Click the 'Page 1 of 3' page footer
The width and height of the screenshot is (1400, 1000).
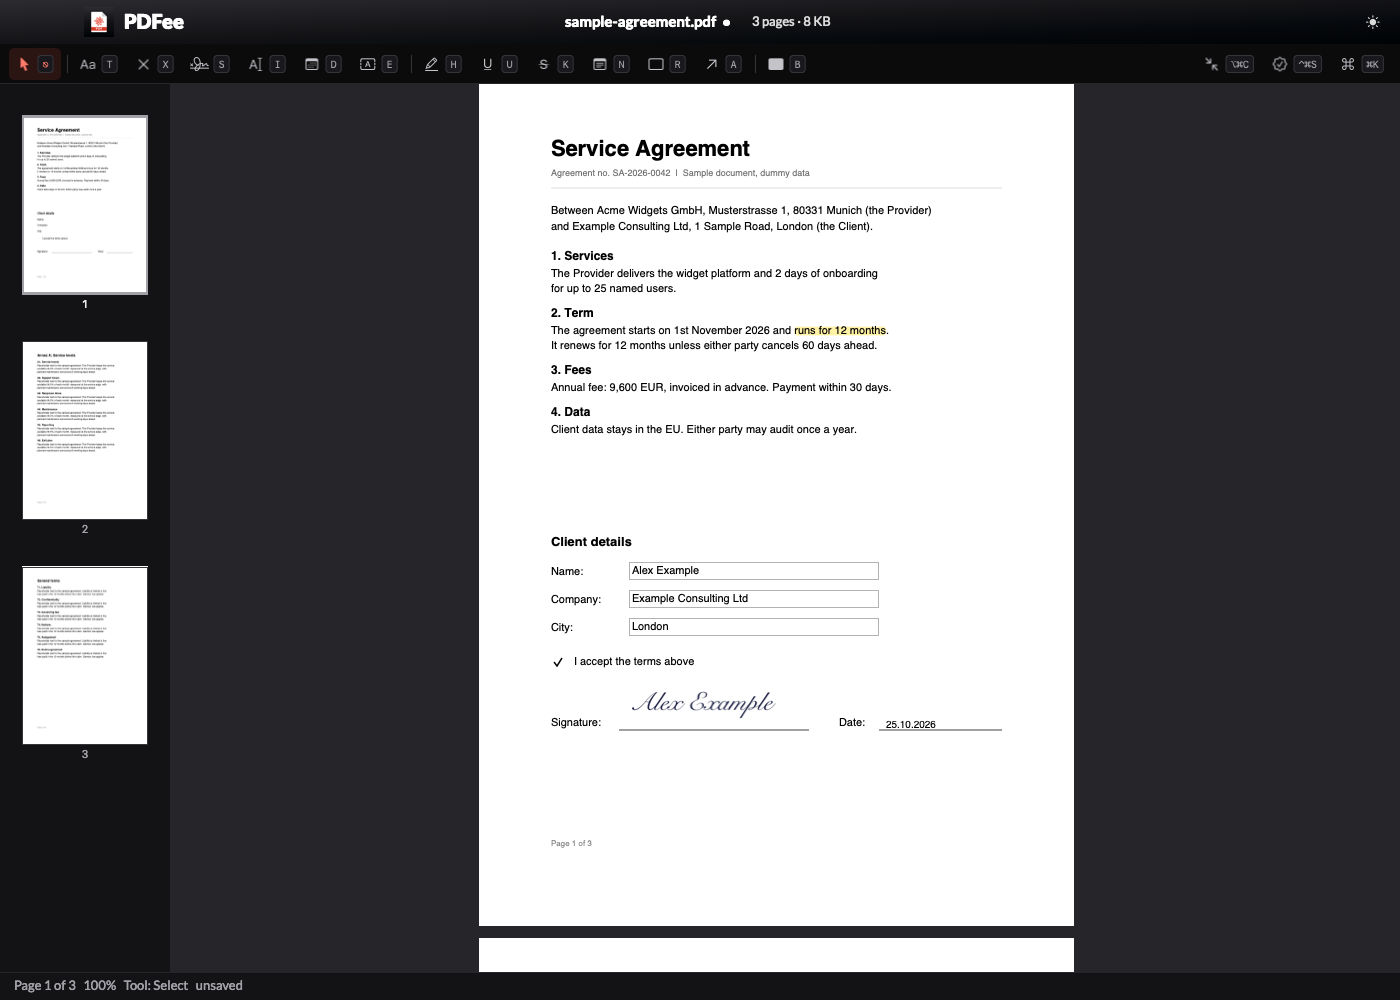[571, 844]
